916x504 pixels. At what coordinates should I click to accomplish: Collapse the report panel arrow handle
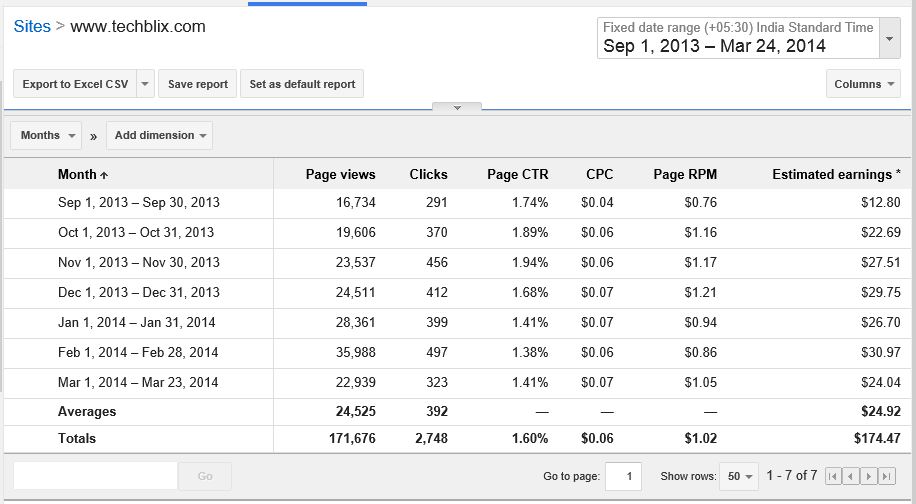coord(457,107)
